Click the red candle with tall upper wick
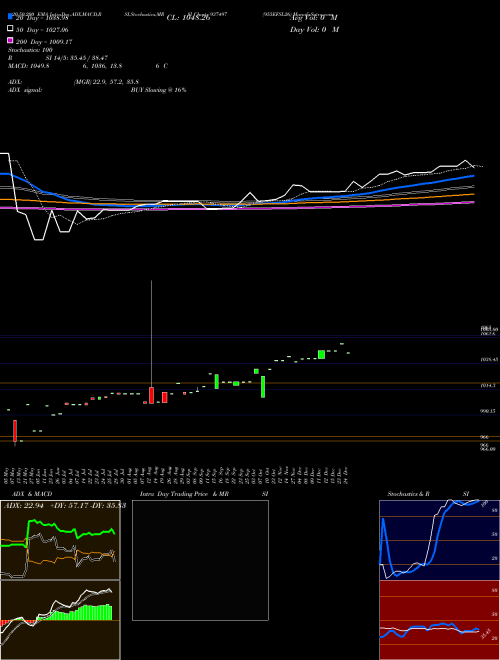500x660 pixels. point(151,395)
